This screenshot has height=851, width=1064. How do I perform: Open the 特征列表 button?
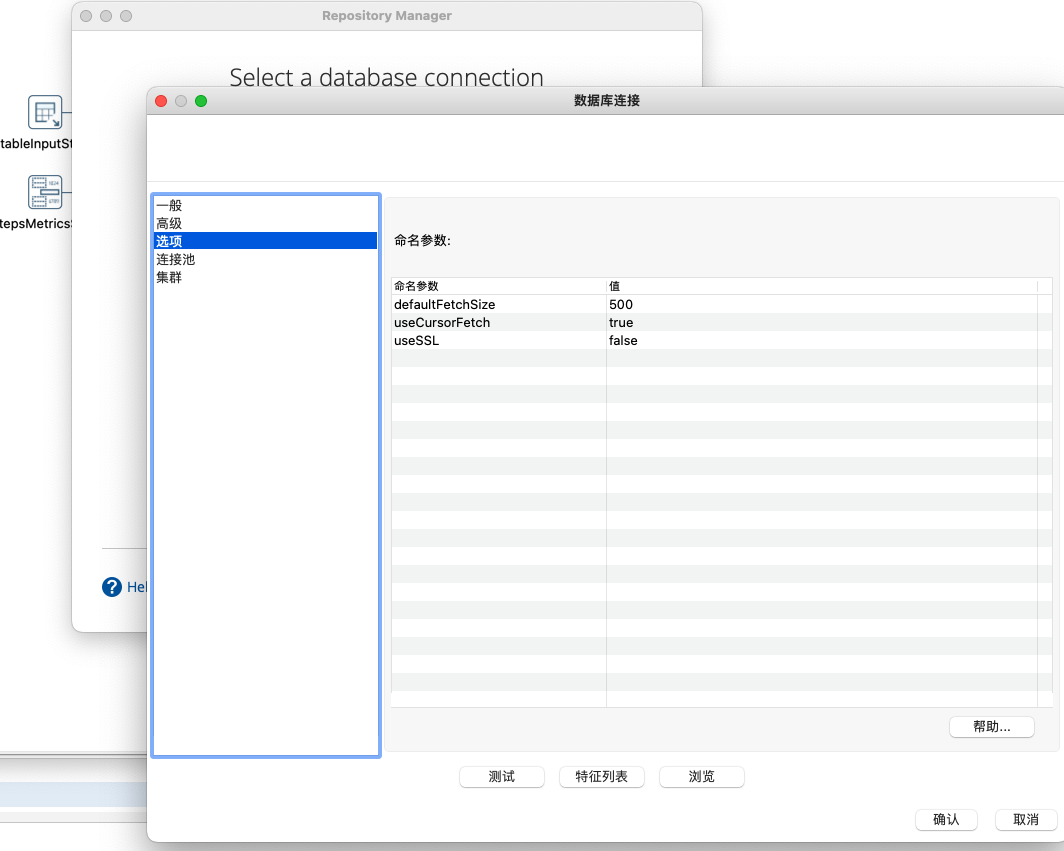[x=601, y=776]
